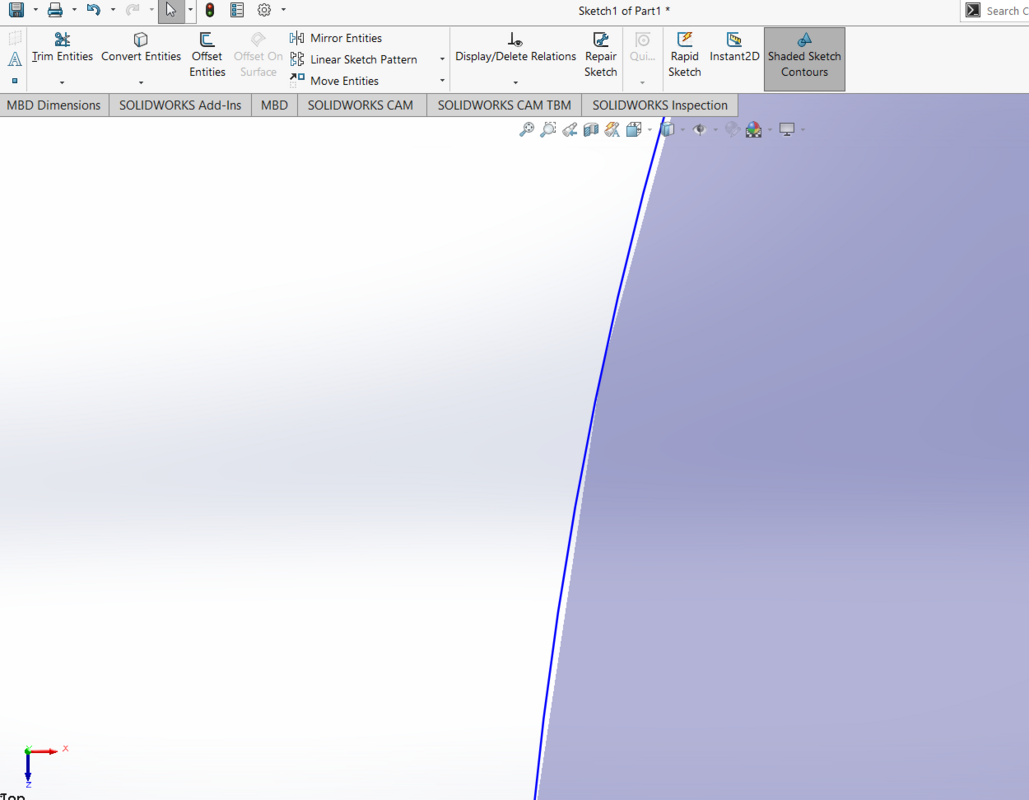Open the SOLIDWORKS Inspection tab

click(660, 104)
